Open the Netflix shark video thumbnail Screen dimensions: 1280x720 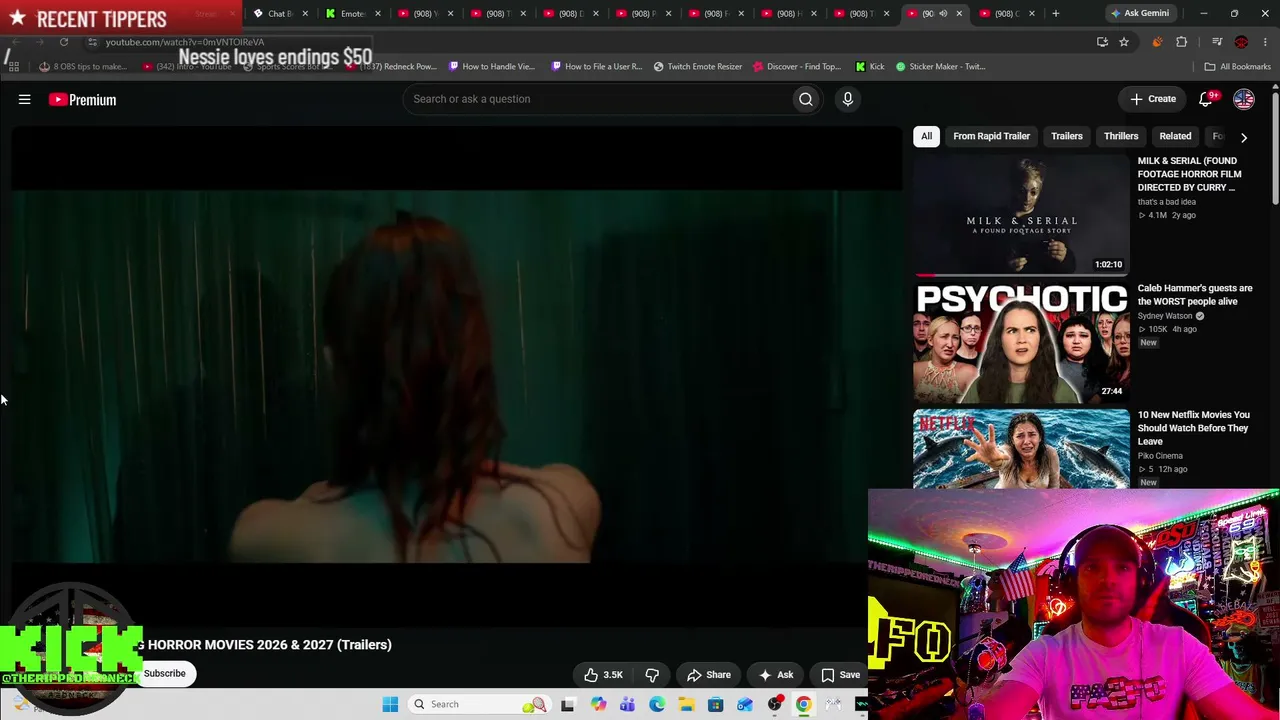[x=1021, y=449]
